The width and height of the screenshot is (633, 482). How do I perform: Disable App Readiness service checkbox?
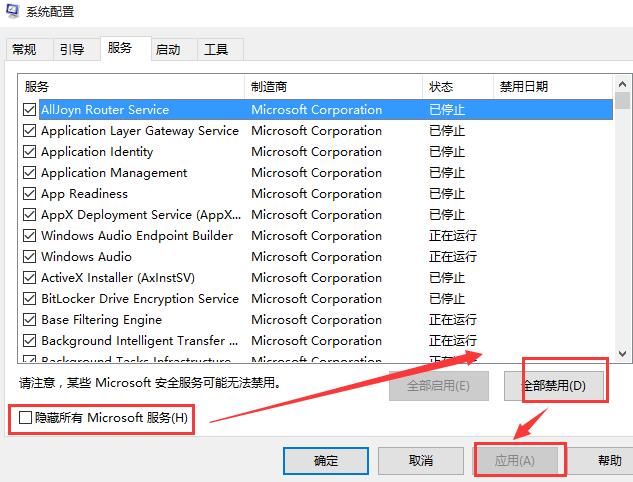(x=29, y=193)
